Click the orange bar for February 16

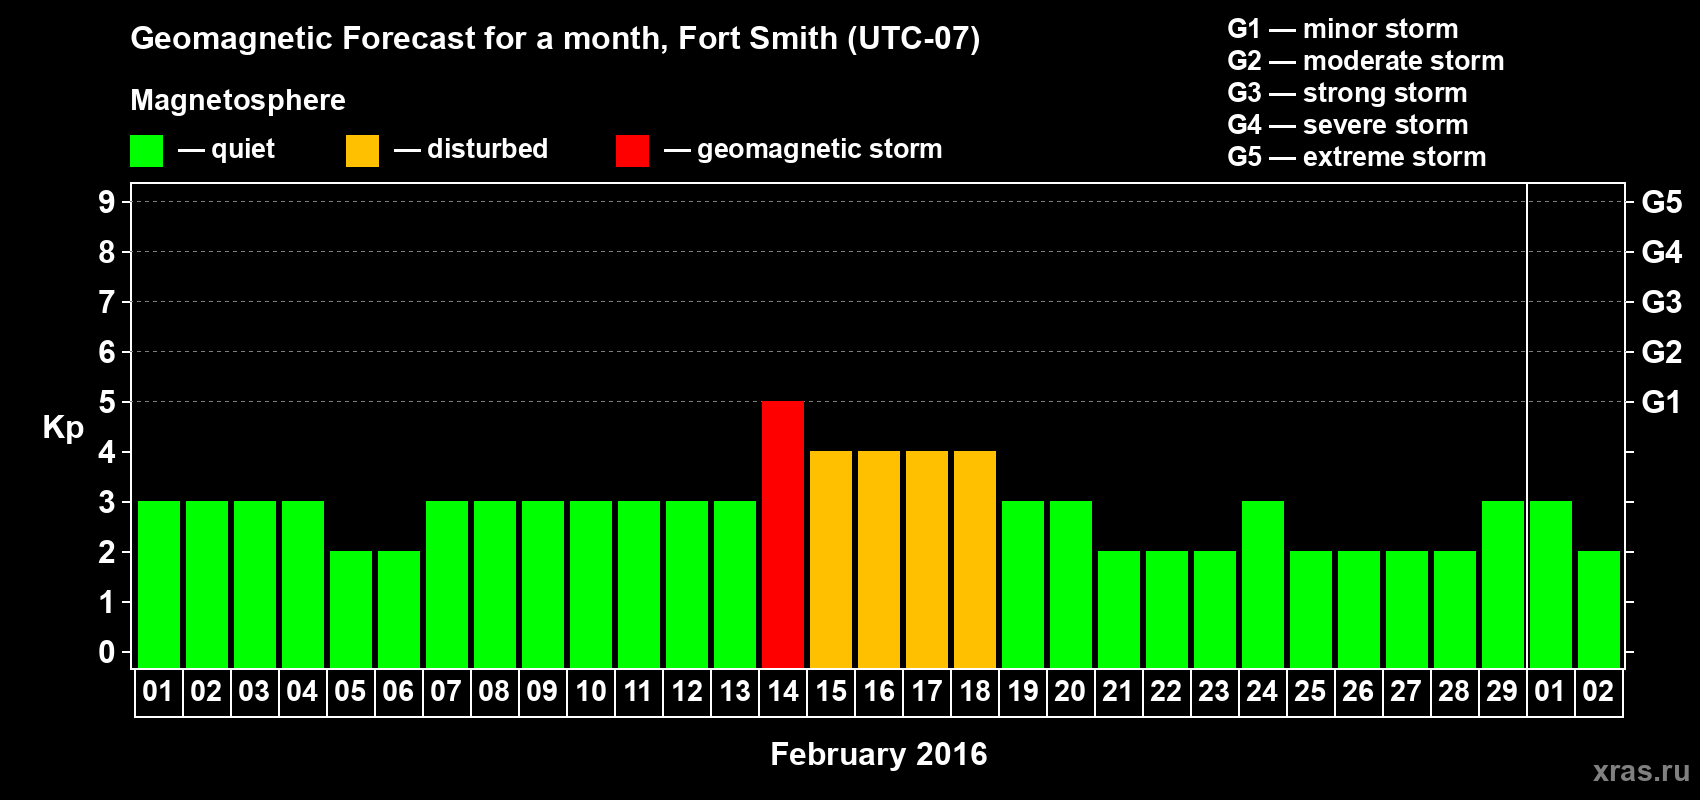(x=879, y=560)
